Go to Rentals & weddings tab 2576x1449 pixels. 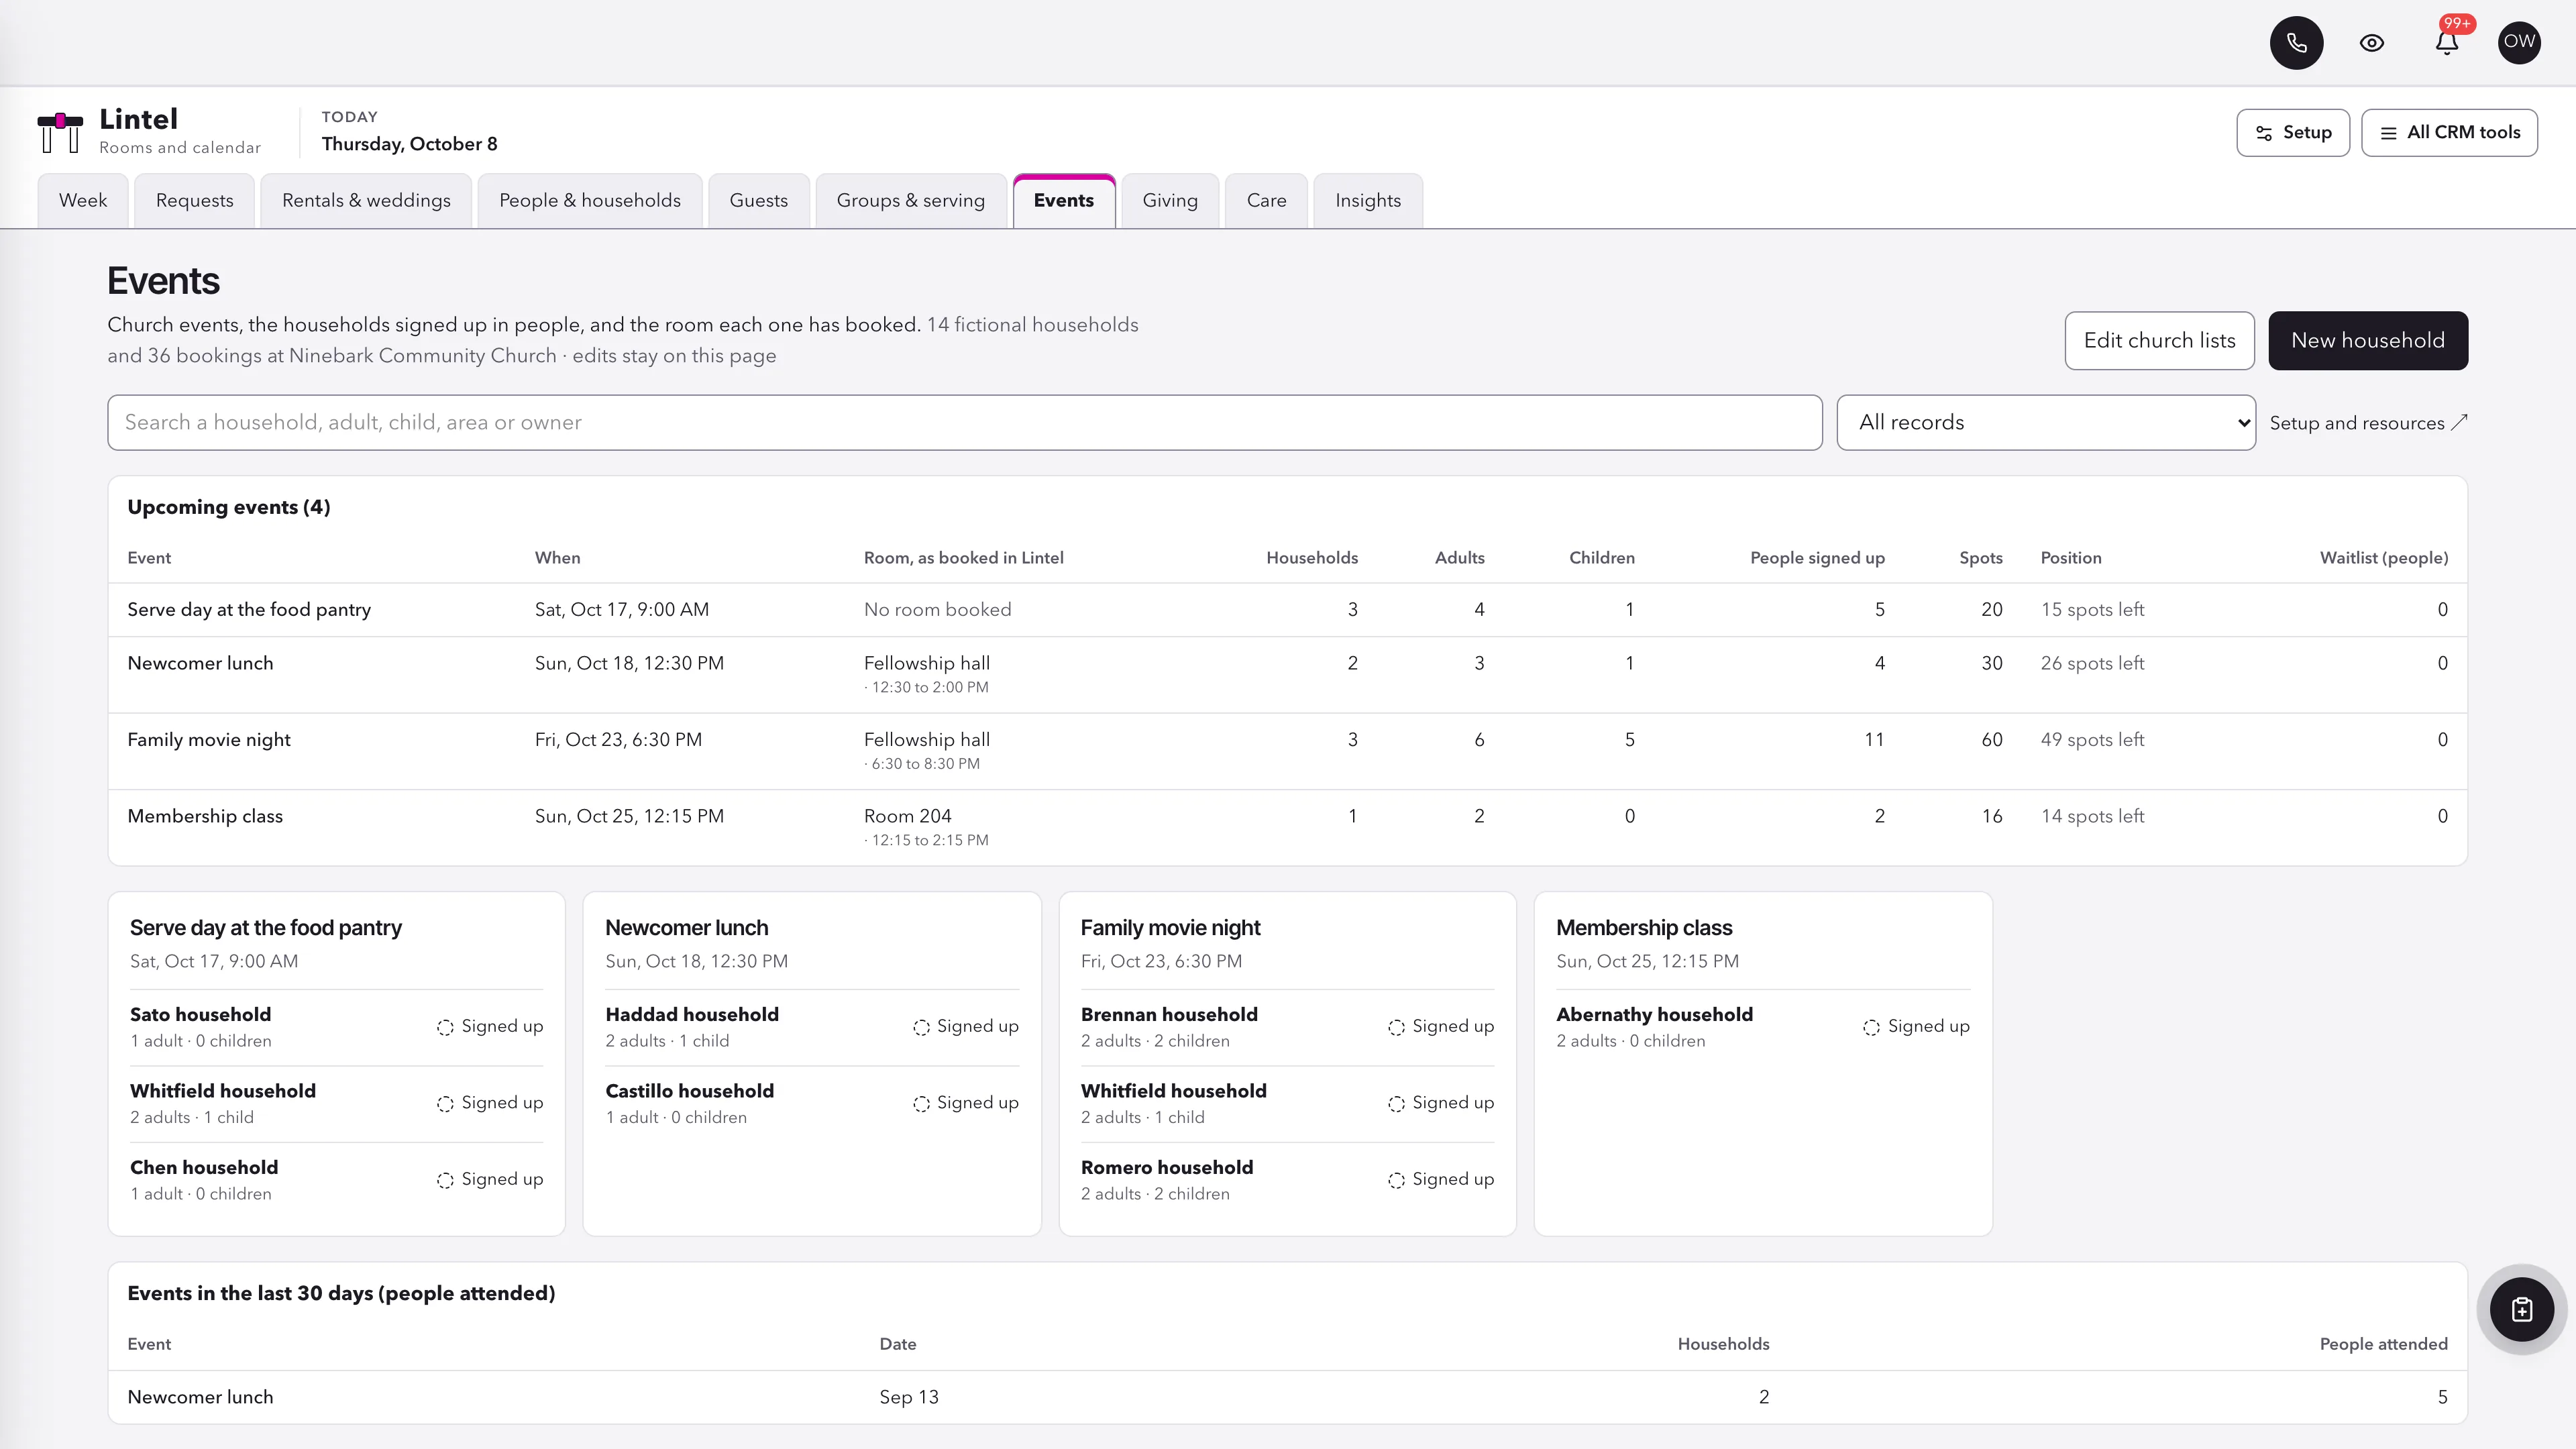[x=366, y=201]
